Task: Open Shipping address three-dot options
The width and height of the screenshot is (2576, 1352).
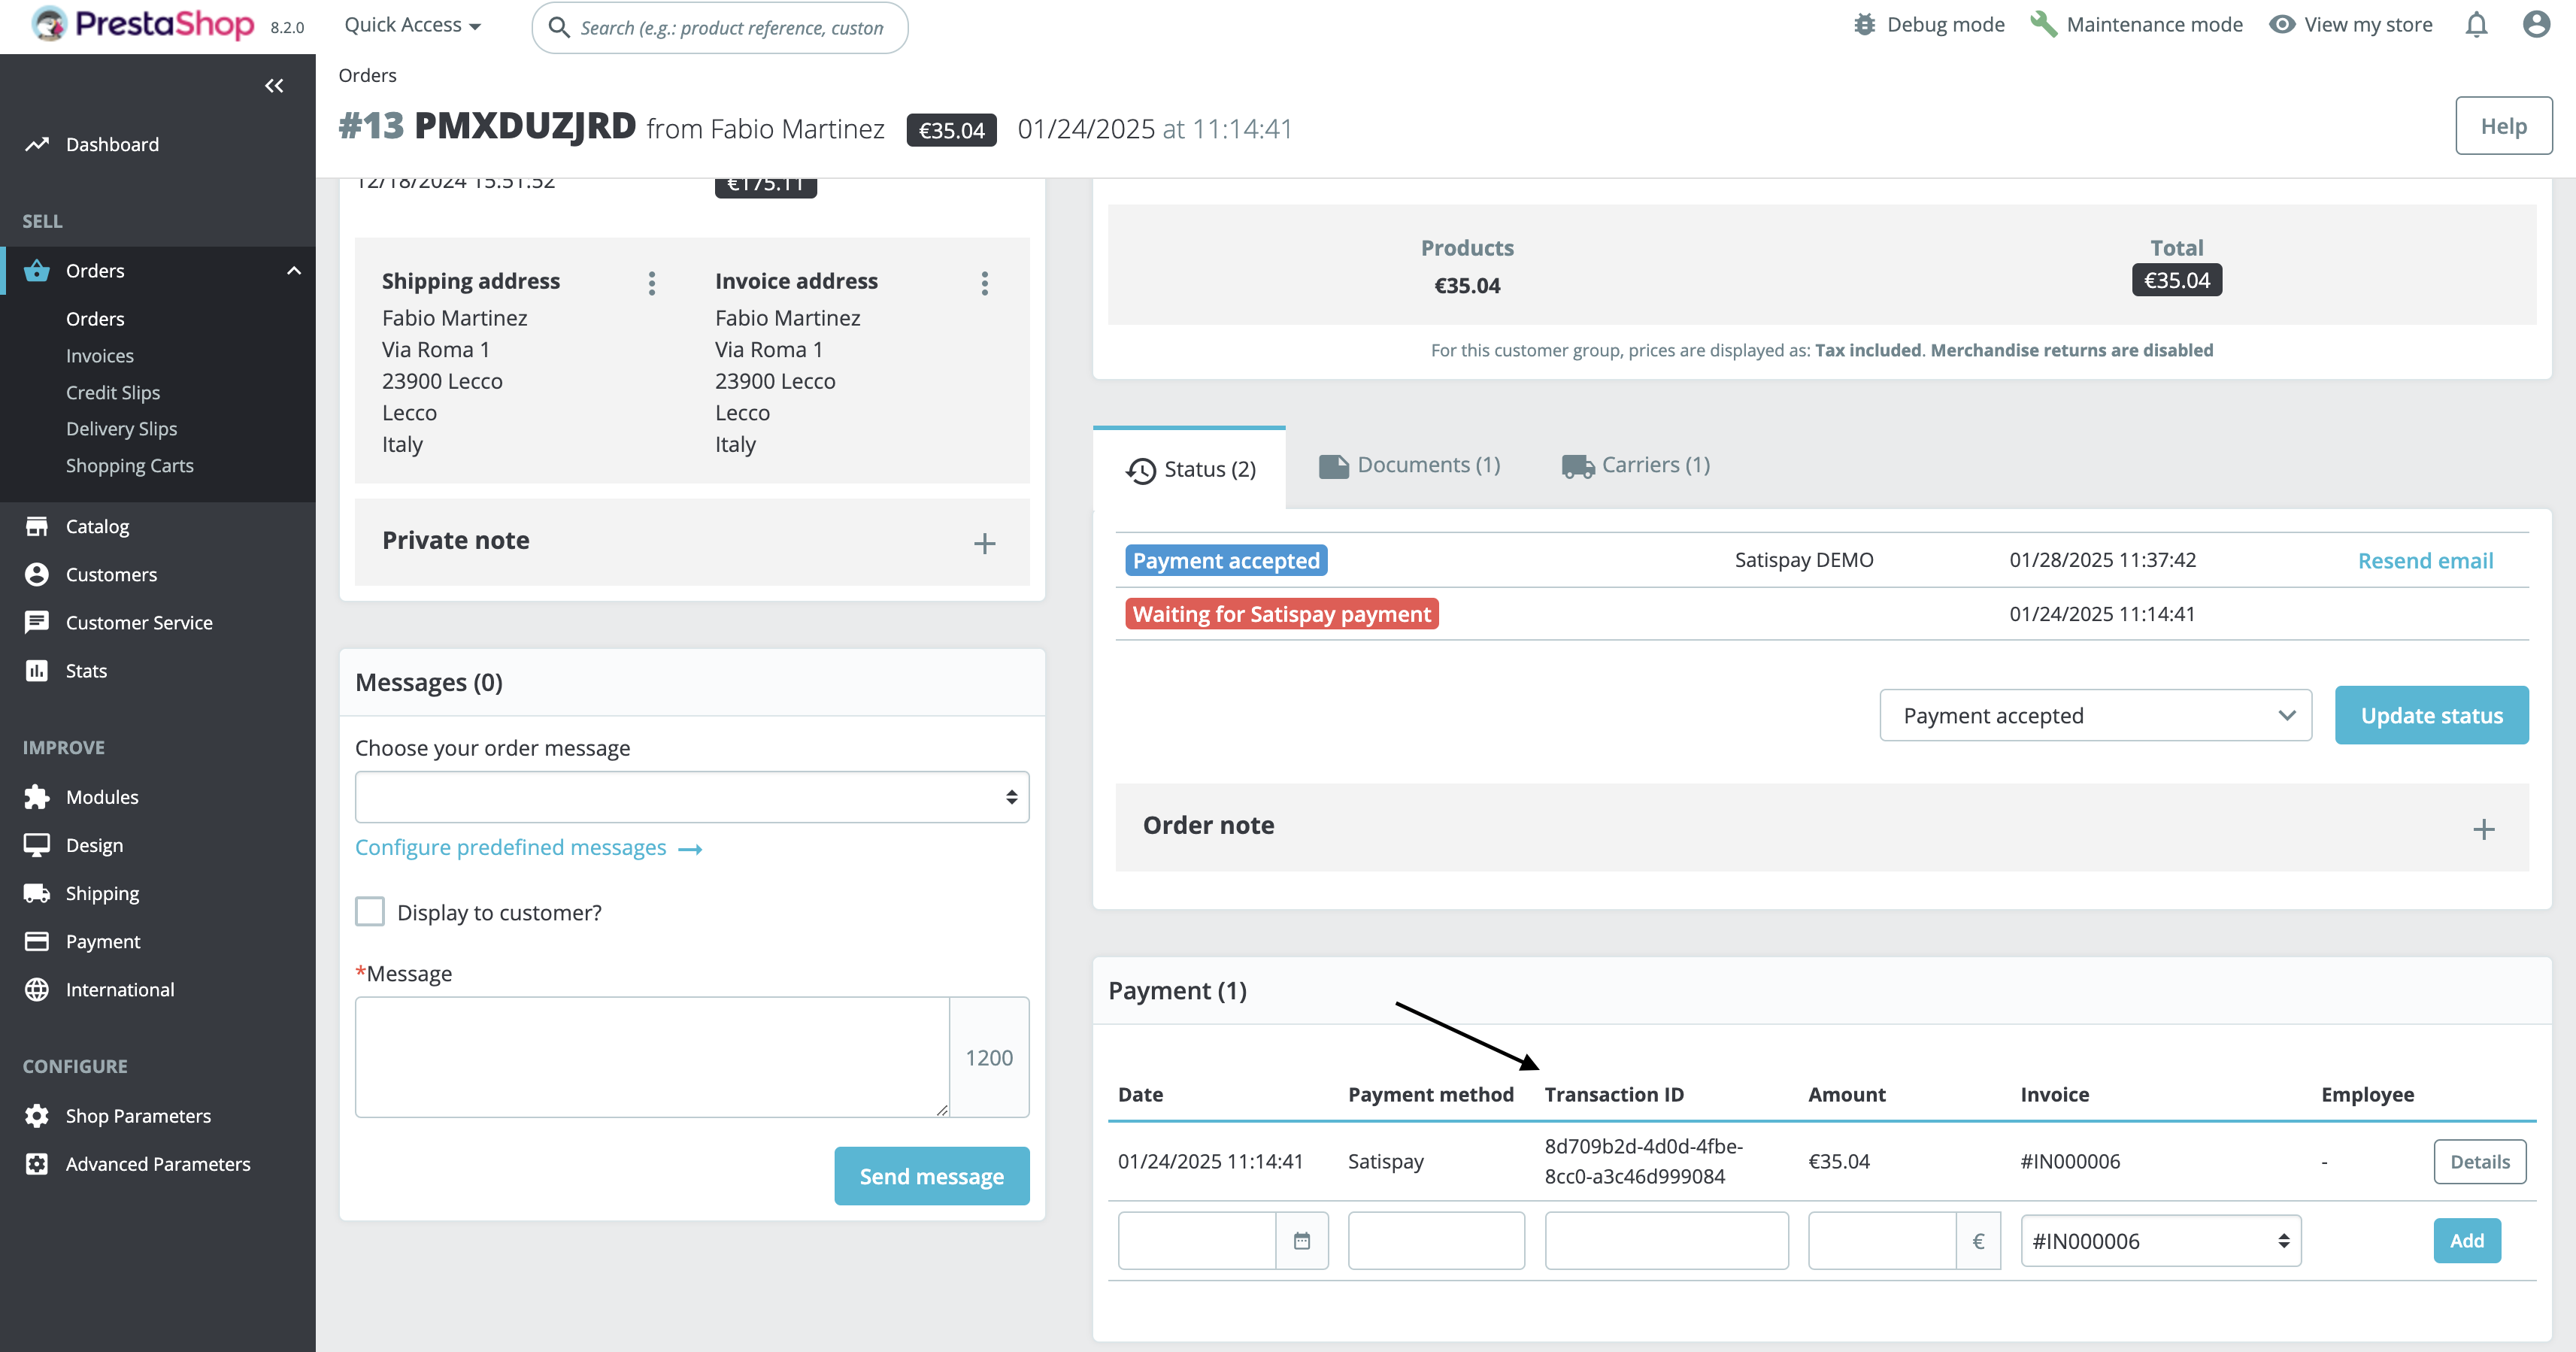Action: point(652,283)
